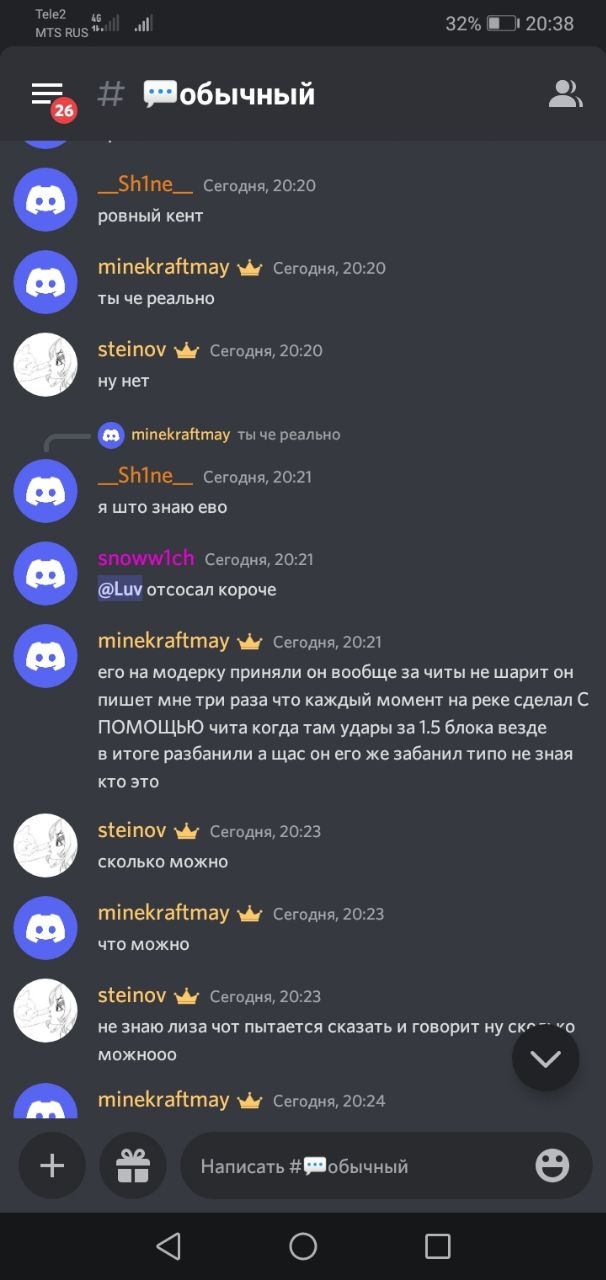This screenshot has width=606, height=1280.
Task: Tap steinov's avatar next to 'сколько можно'
Action: (45, 845)
